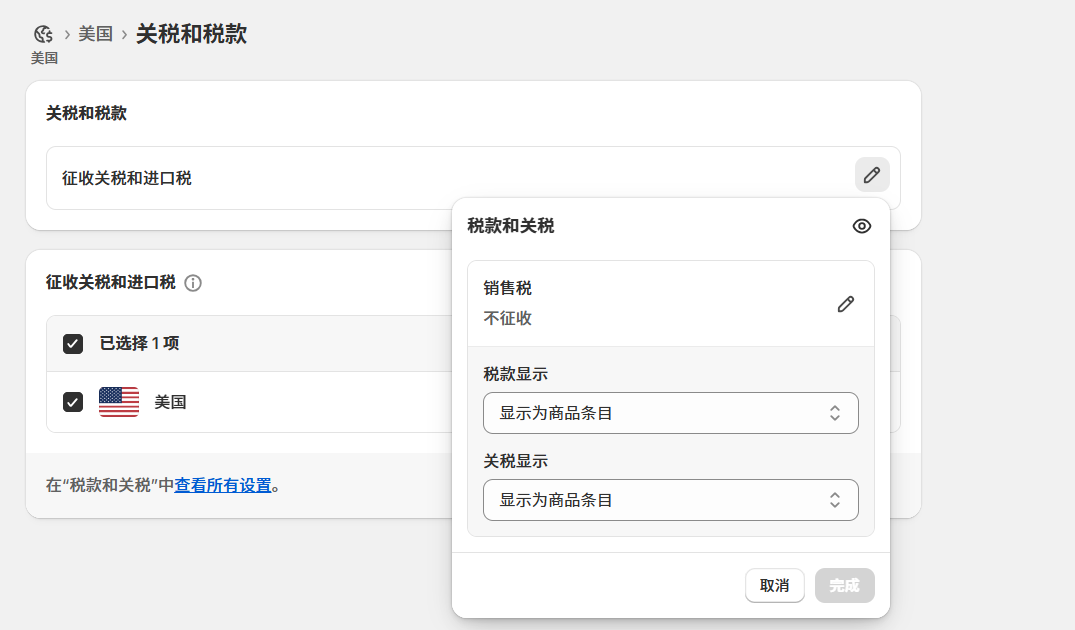Open 查看所有设置 link
Viewport: 1075px width, 630px height.
[225, 485]
